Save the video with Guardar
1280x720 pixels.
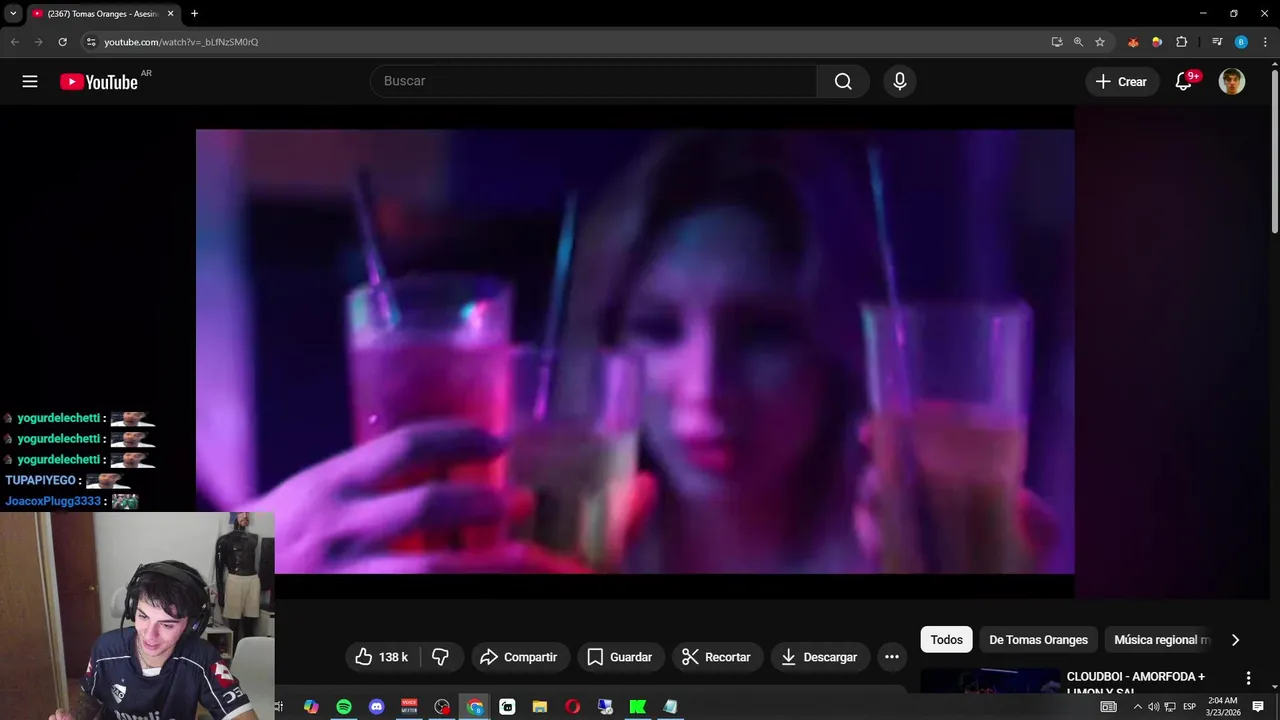click(619, 657)
